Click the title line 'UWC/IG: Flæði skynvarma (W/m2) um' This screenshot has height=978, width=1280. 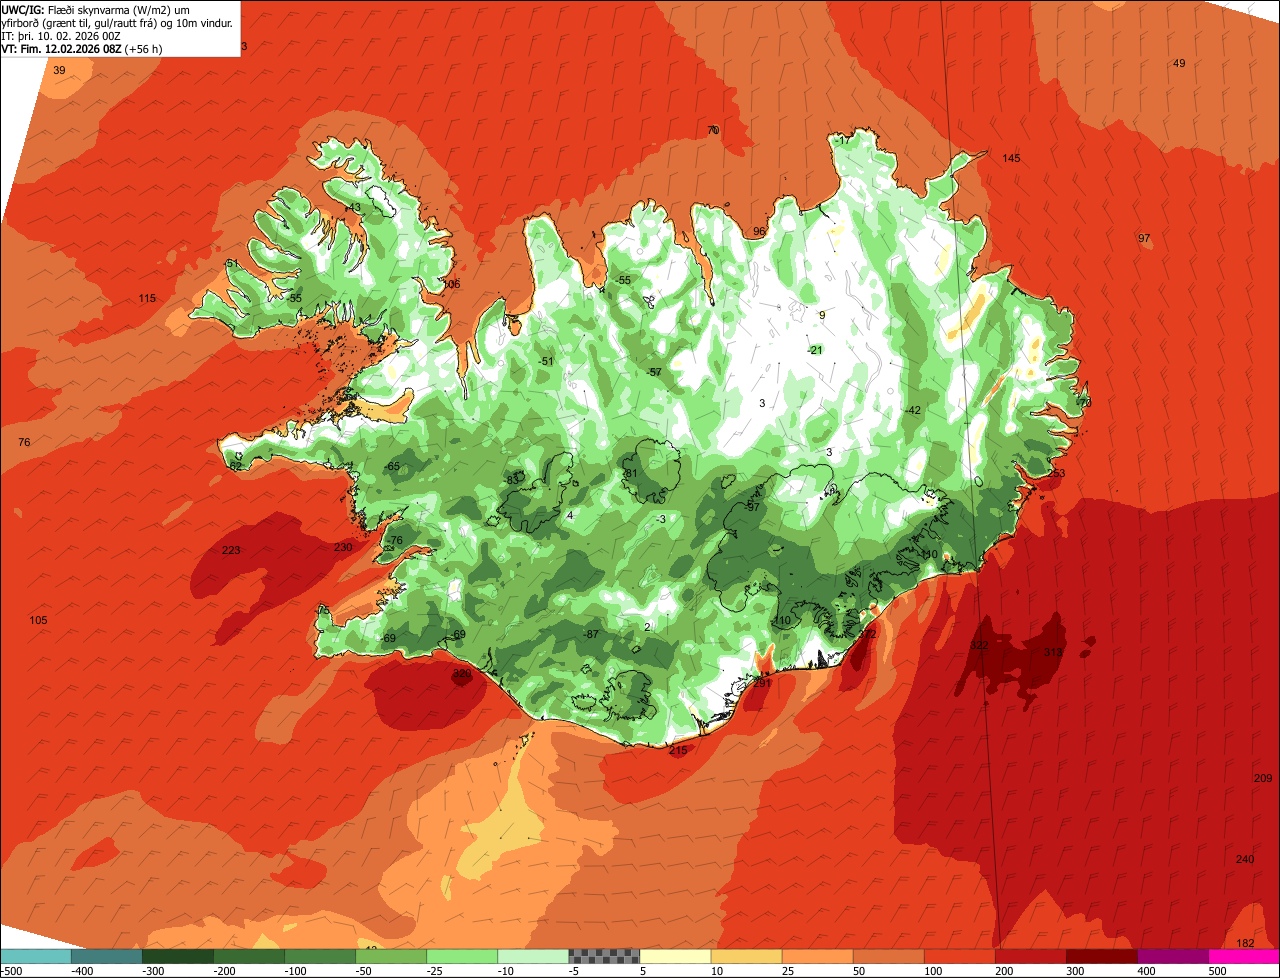[x=95, y=9]
